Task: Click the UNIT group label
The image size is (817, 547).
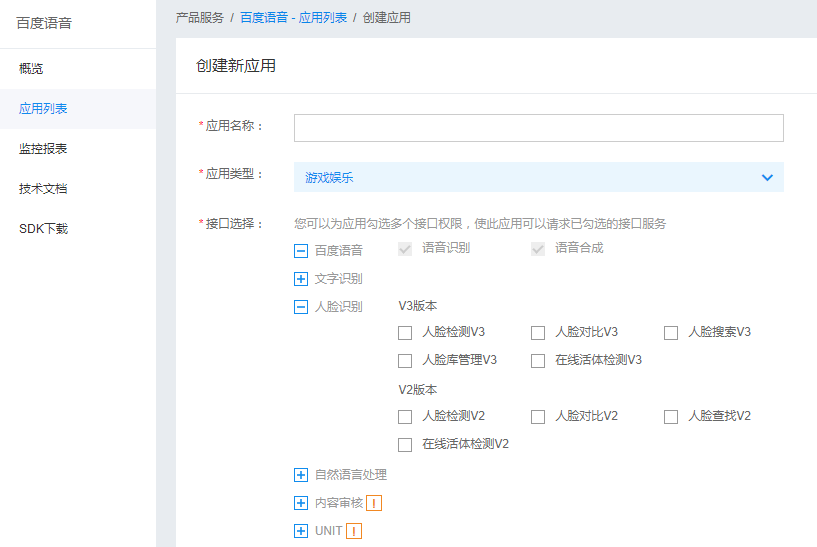Action: (329, 531)
